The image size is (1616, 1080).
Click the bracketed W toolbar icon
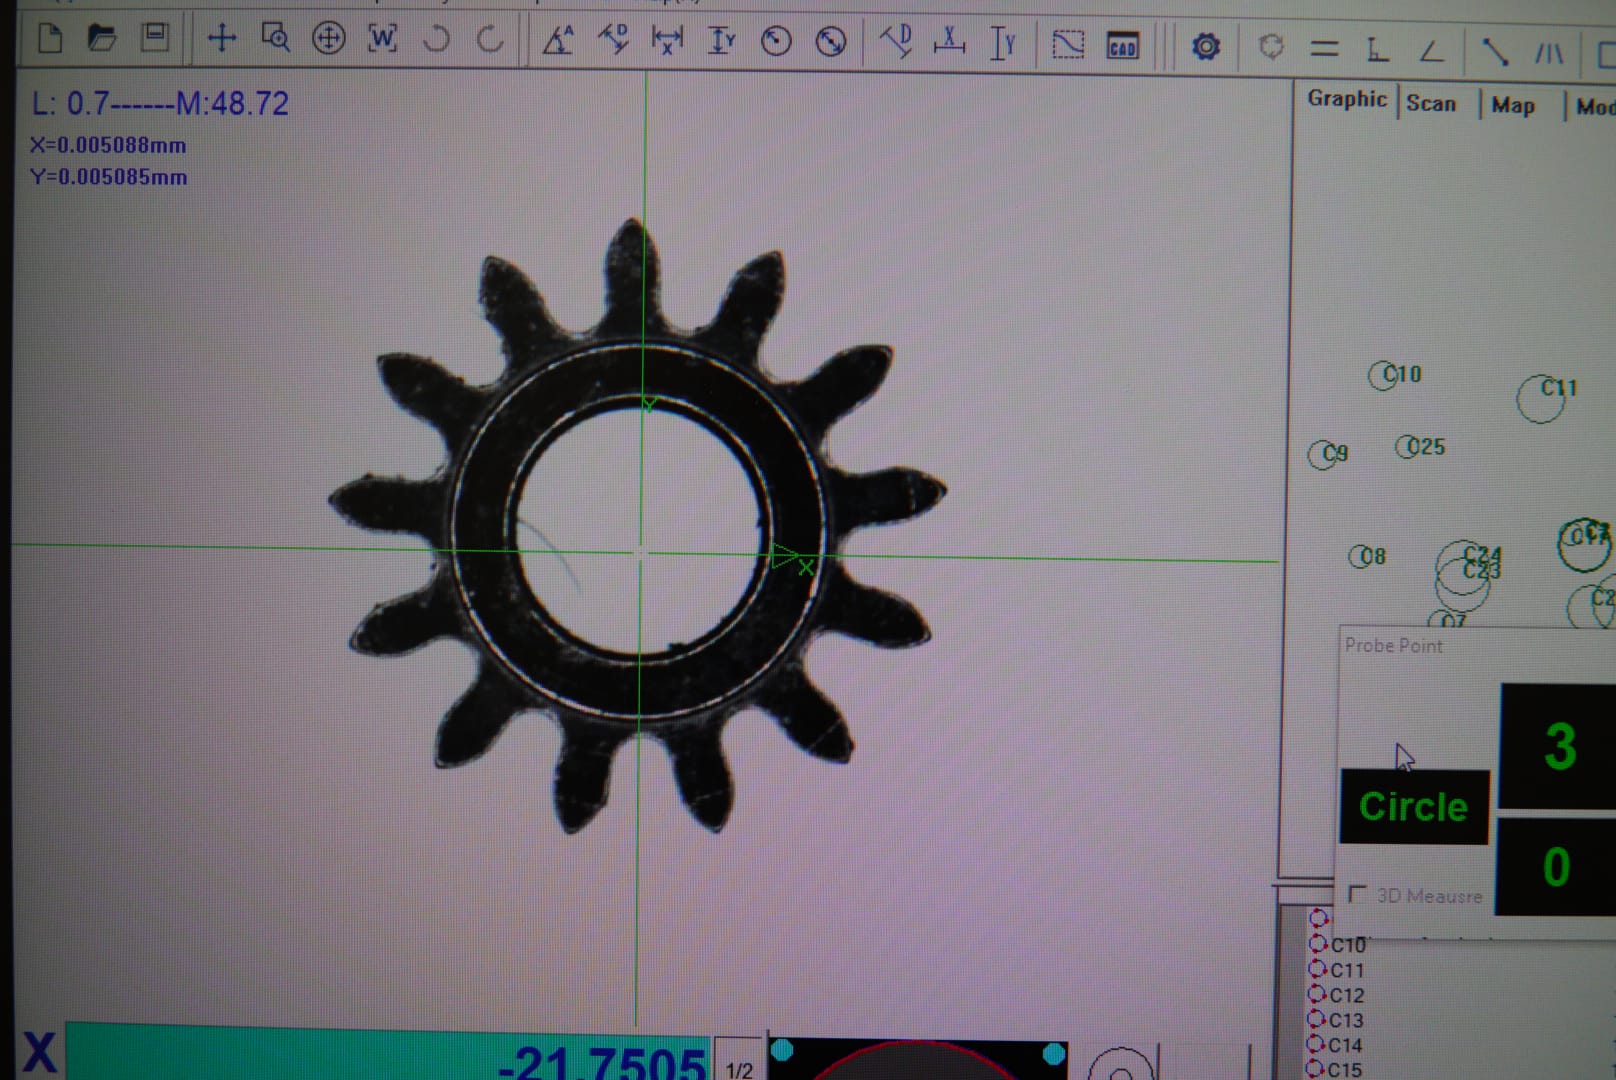(382, 39)
